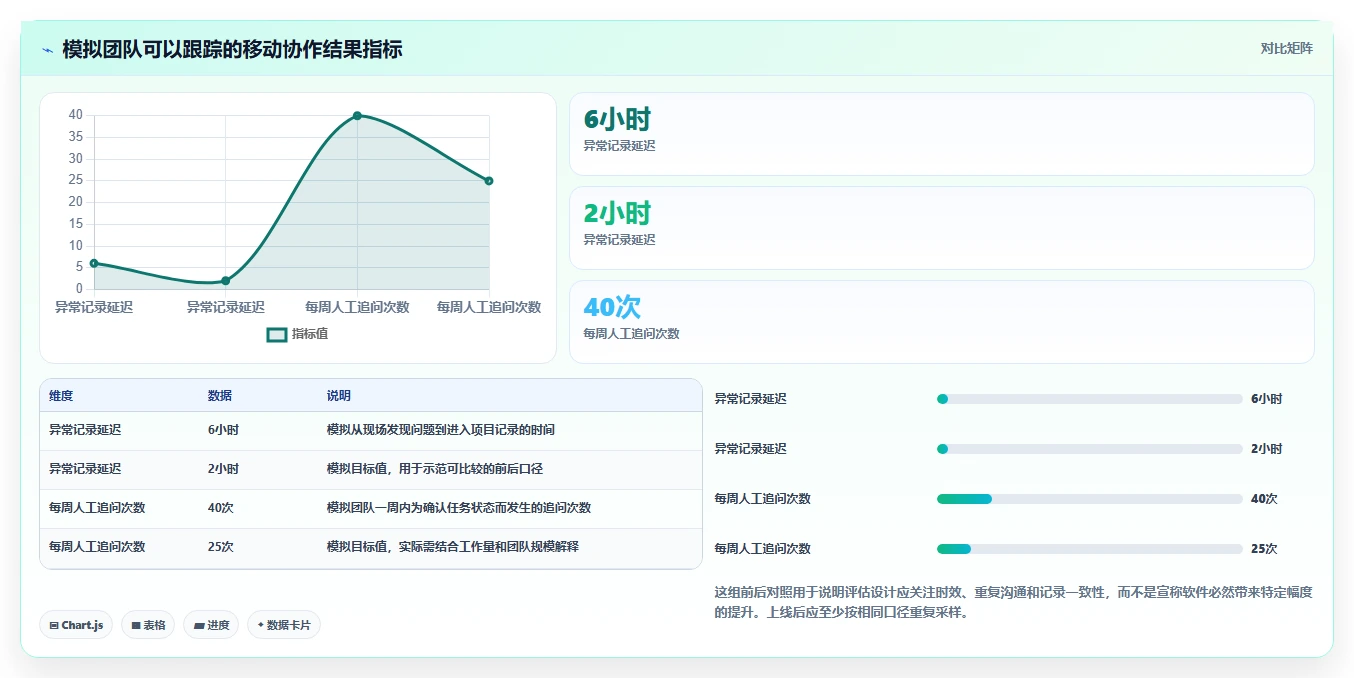1354x678 pixels.
Task: Click the 数据卡片 tag chip
Action: pyautogui.click(x=284, y=625)
